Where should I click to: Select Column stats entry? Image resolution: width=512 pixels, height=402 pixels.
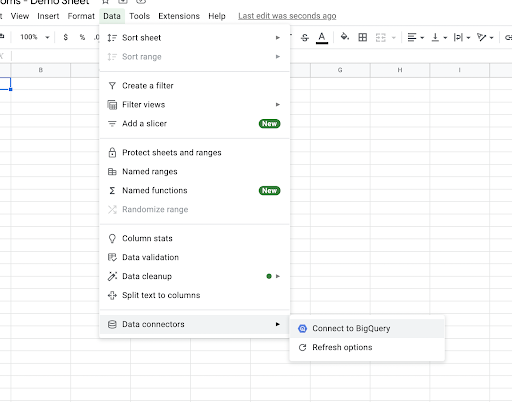195,238
